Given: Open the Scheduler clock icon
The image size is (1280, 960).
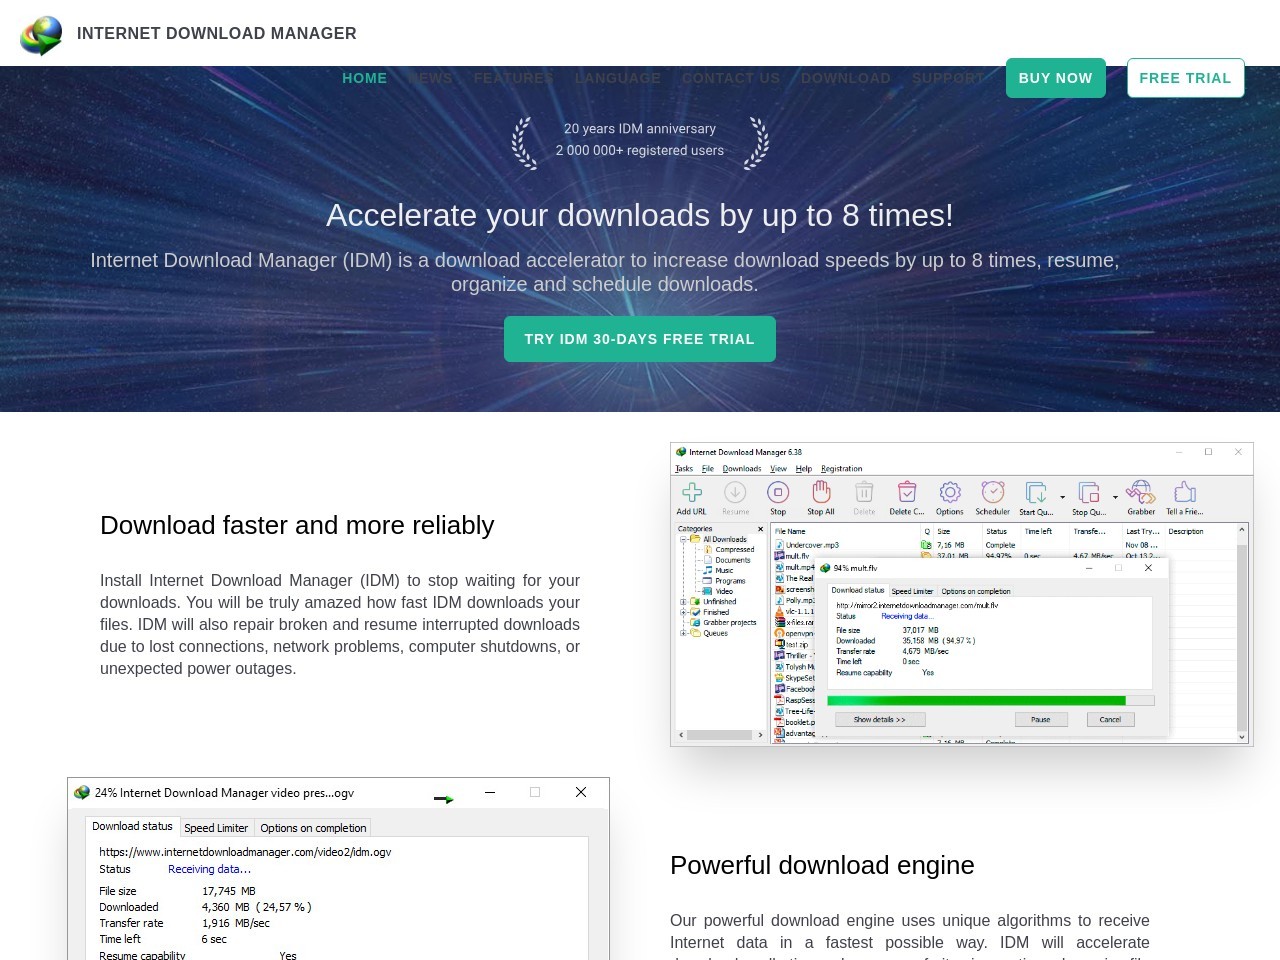Looking at the screenshot, I should [x=993, y=492].
